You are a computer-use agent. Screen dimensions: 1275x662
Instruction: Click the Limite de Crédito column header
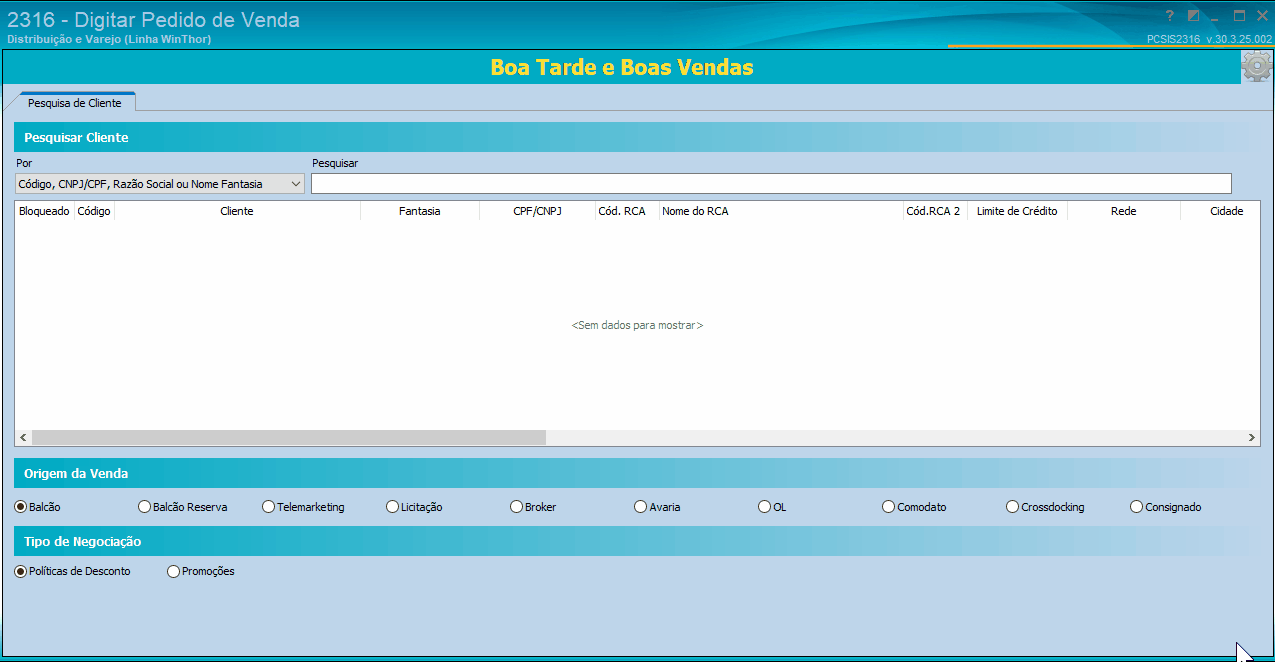tap(1017, 211)
